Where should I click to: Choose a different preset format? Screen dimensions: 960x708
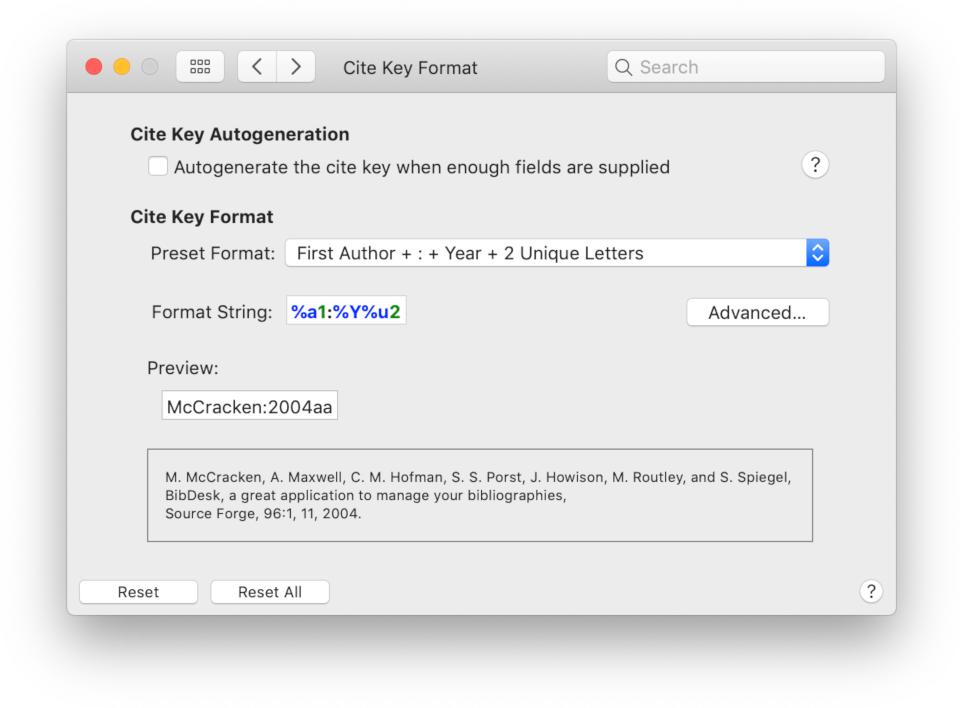point(556,253)
